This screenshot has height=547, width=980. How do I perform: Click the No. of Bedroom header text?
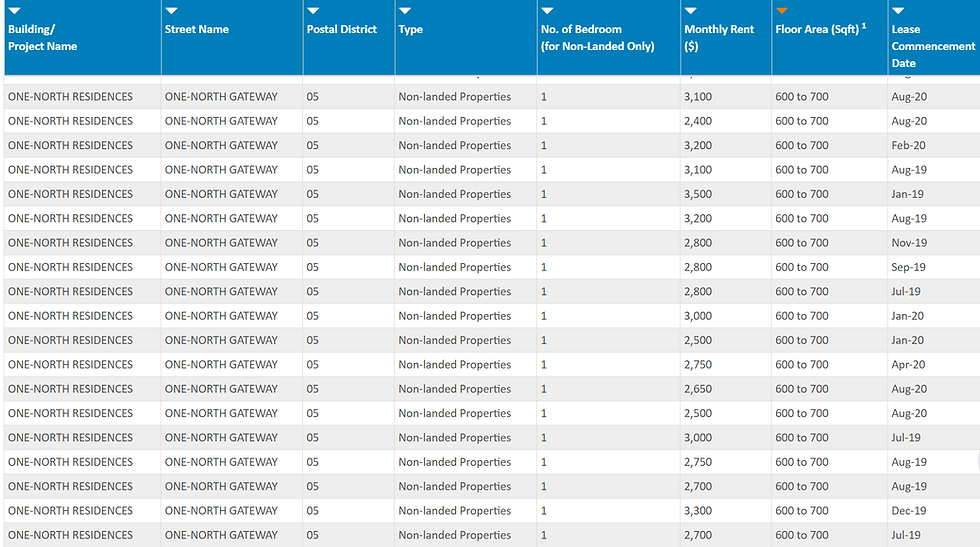click(598, 38)
